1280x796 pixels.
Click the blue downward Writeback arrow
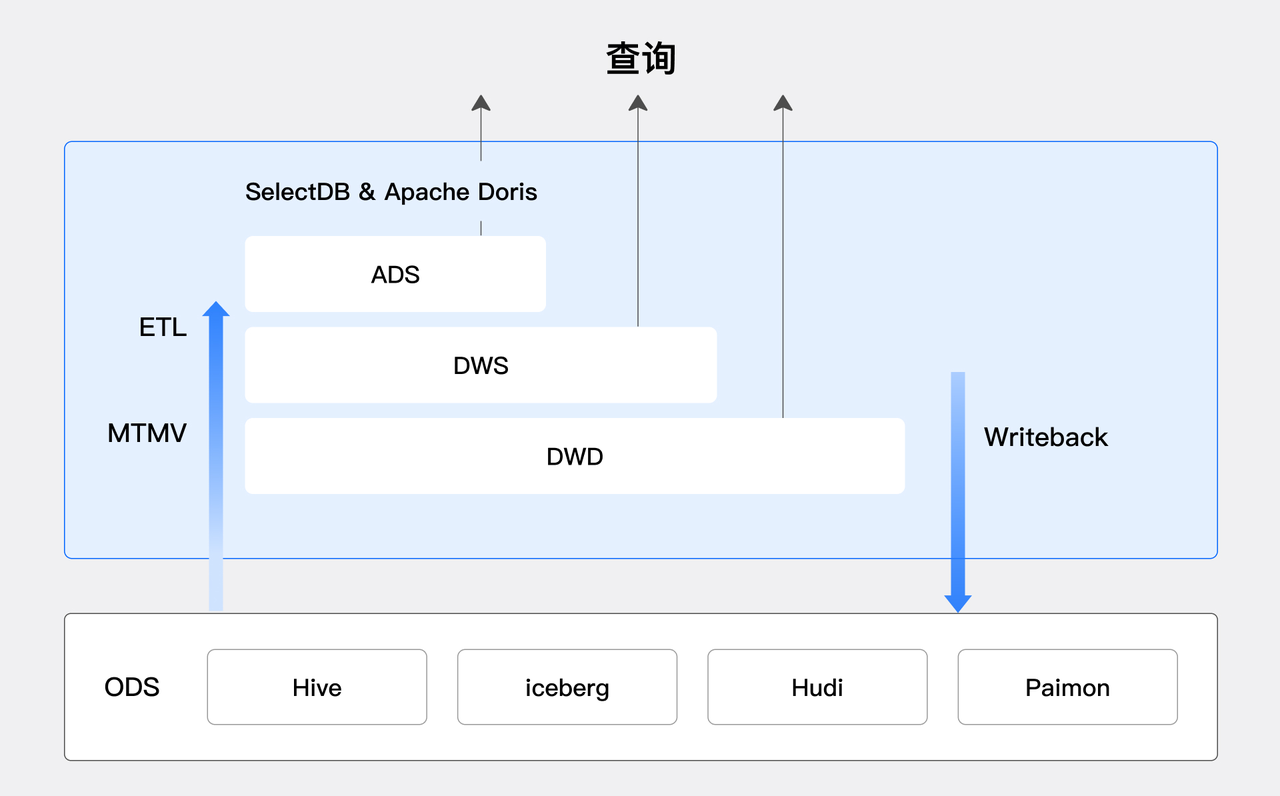958,490
